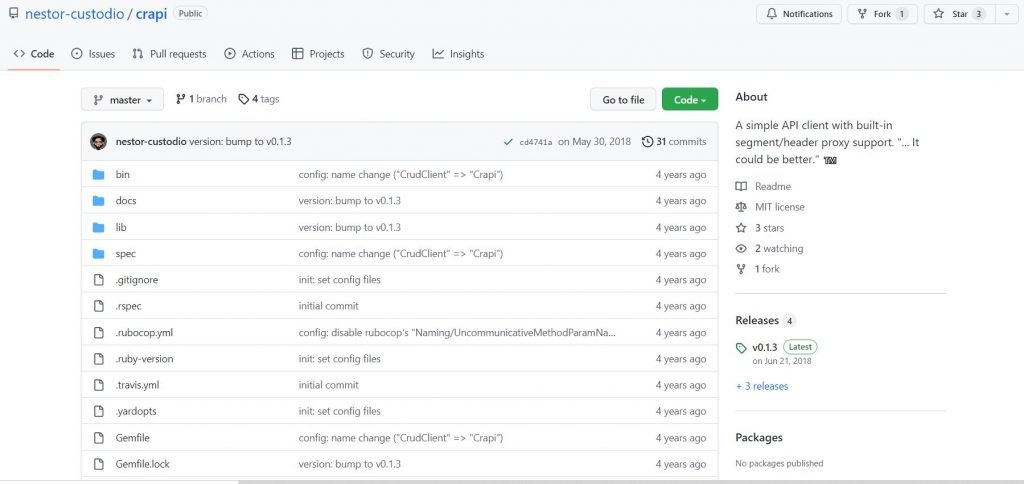View the 4 tags link

click(x=259, y=99)
